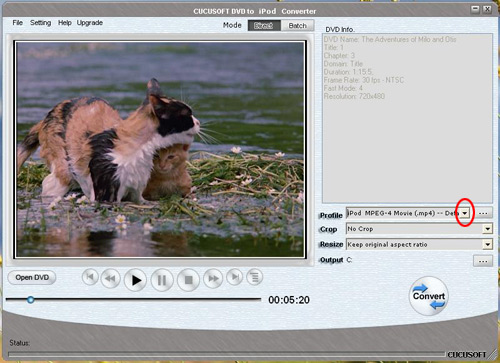Rewind using the fast-backward icon
The height and width of the screenshot is (363, 500).
pos(110,278)
